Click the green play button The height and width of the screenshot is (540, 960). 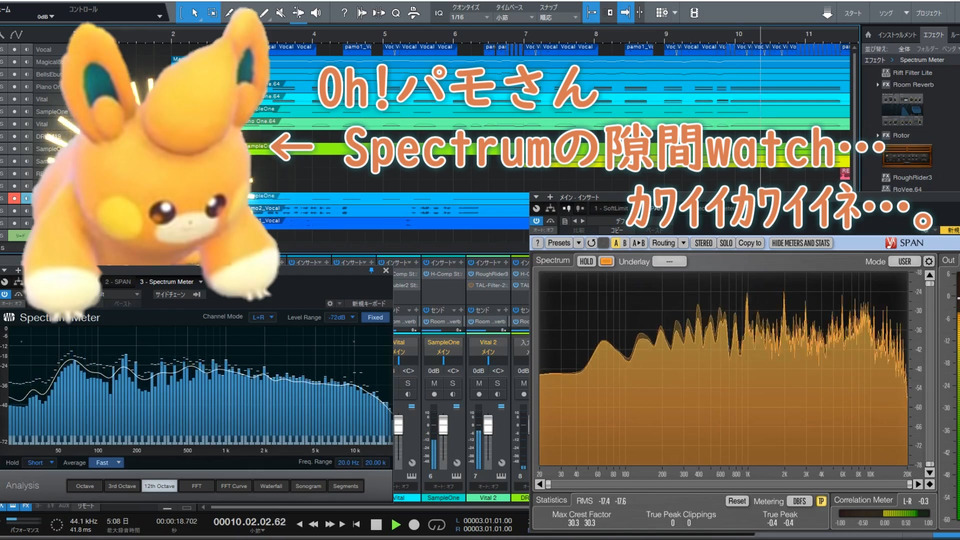click(396, 524)
